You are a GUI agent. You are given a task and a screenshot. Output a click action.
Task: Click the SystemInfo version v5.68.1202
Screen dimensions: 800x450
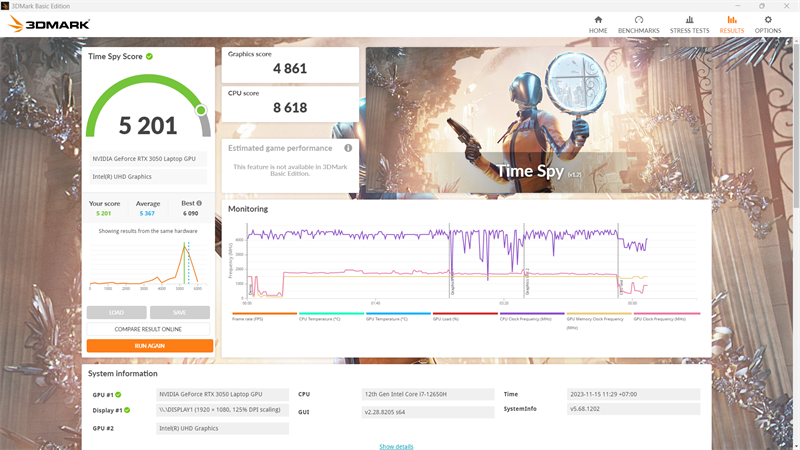point(633,409)
